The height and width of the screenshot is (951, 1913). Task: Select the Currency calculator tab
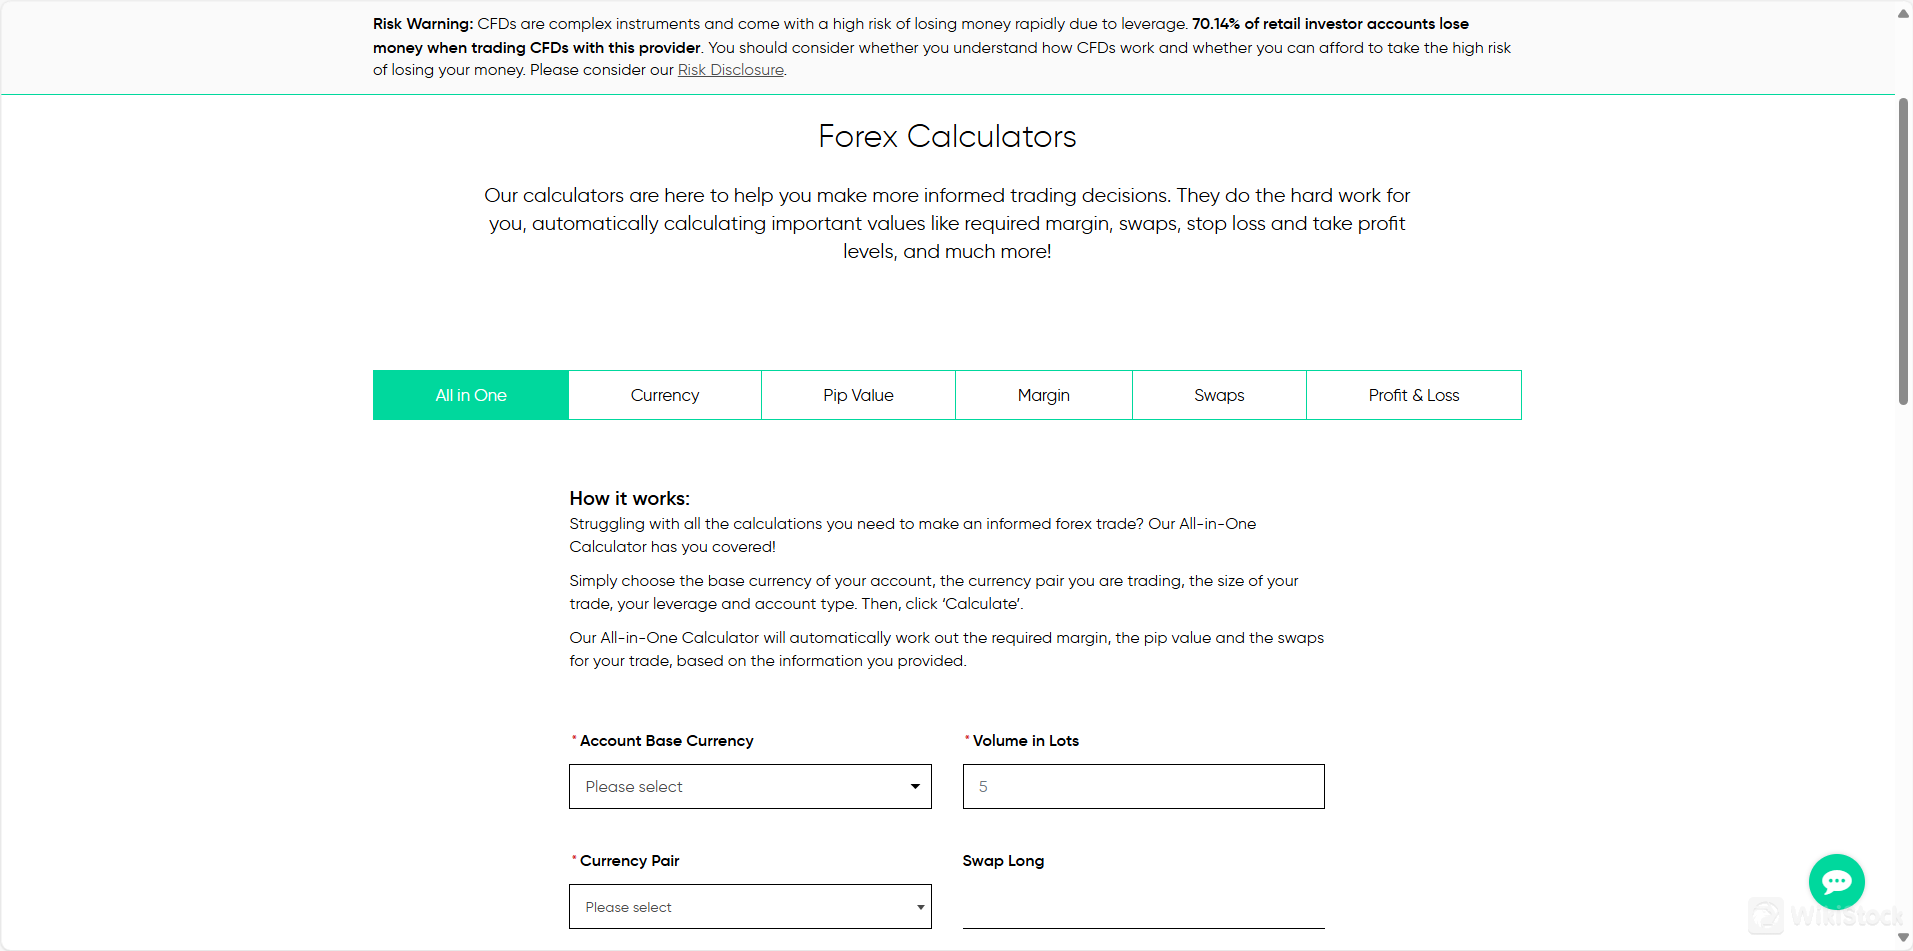(665, 395)
